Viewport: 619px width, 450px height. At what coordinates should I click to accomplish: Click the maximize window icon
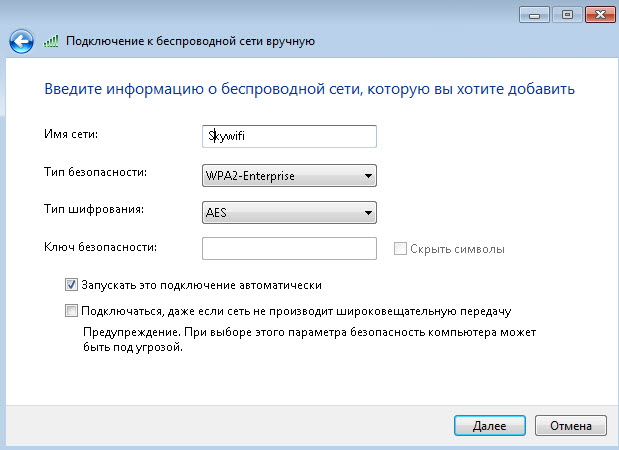coord(567,15)
